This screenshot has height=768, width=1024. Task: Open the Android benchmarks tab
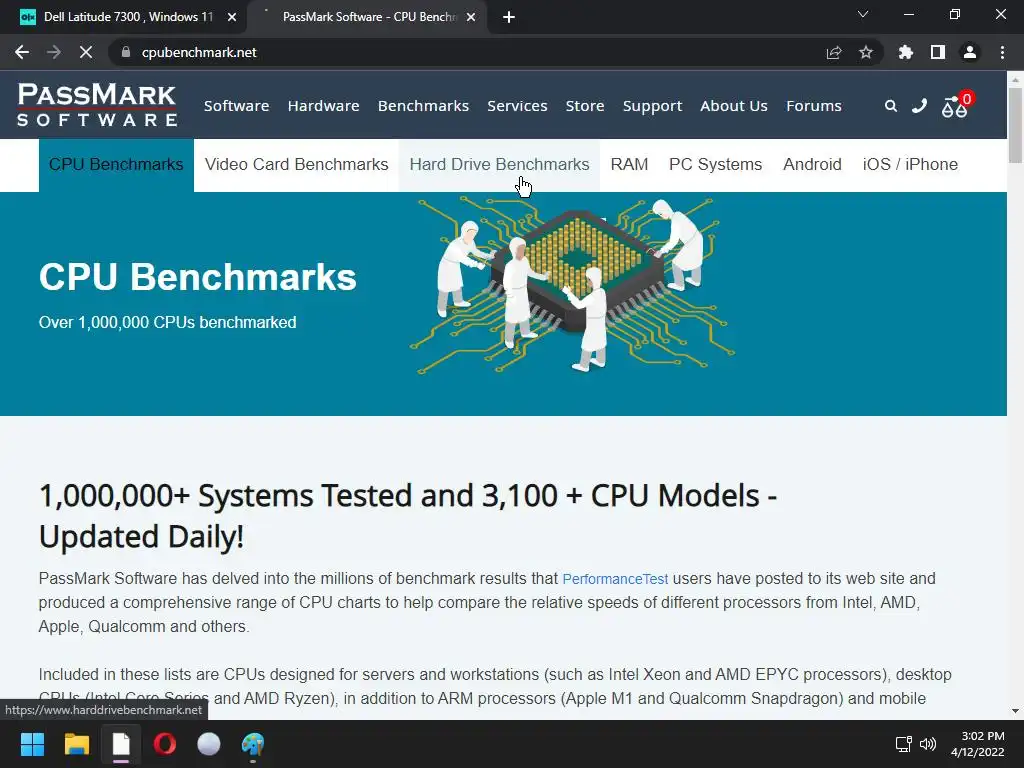click(812, 165)
